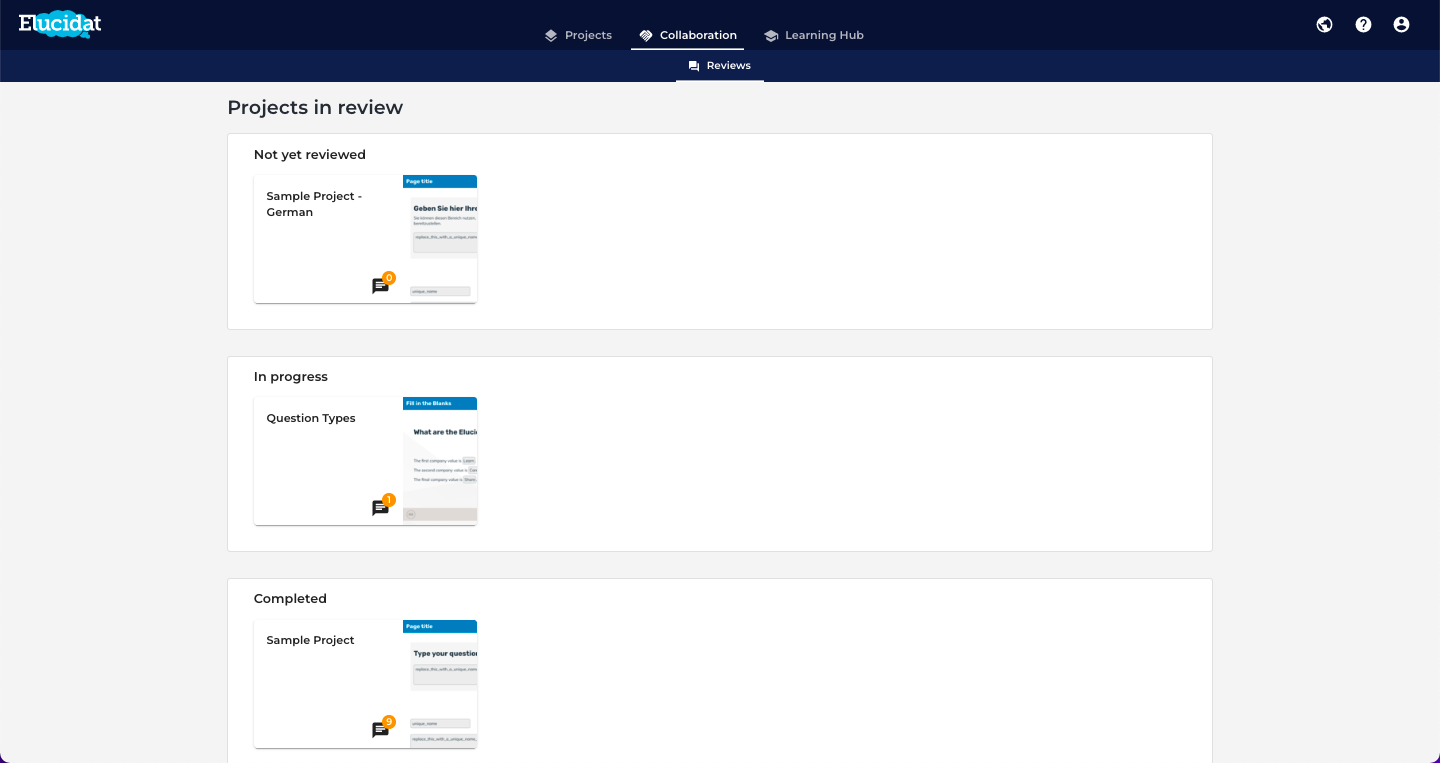Go to the Learning Hub tab
Image resolution: width=1440 pixels, height=763 pixels.
click(813, 35)
